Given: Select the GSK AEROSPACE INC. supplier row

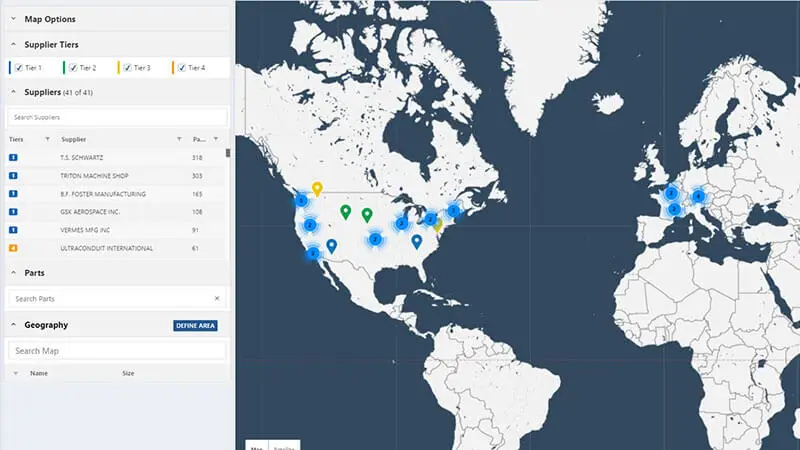Looking at the screenshot, I should coord(115,212).
